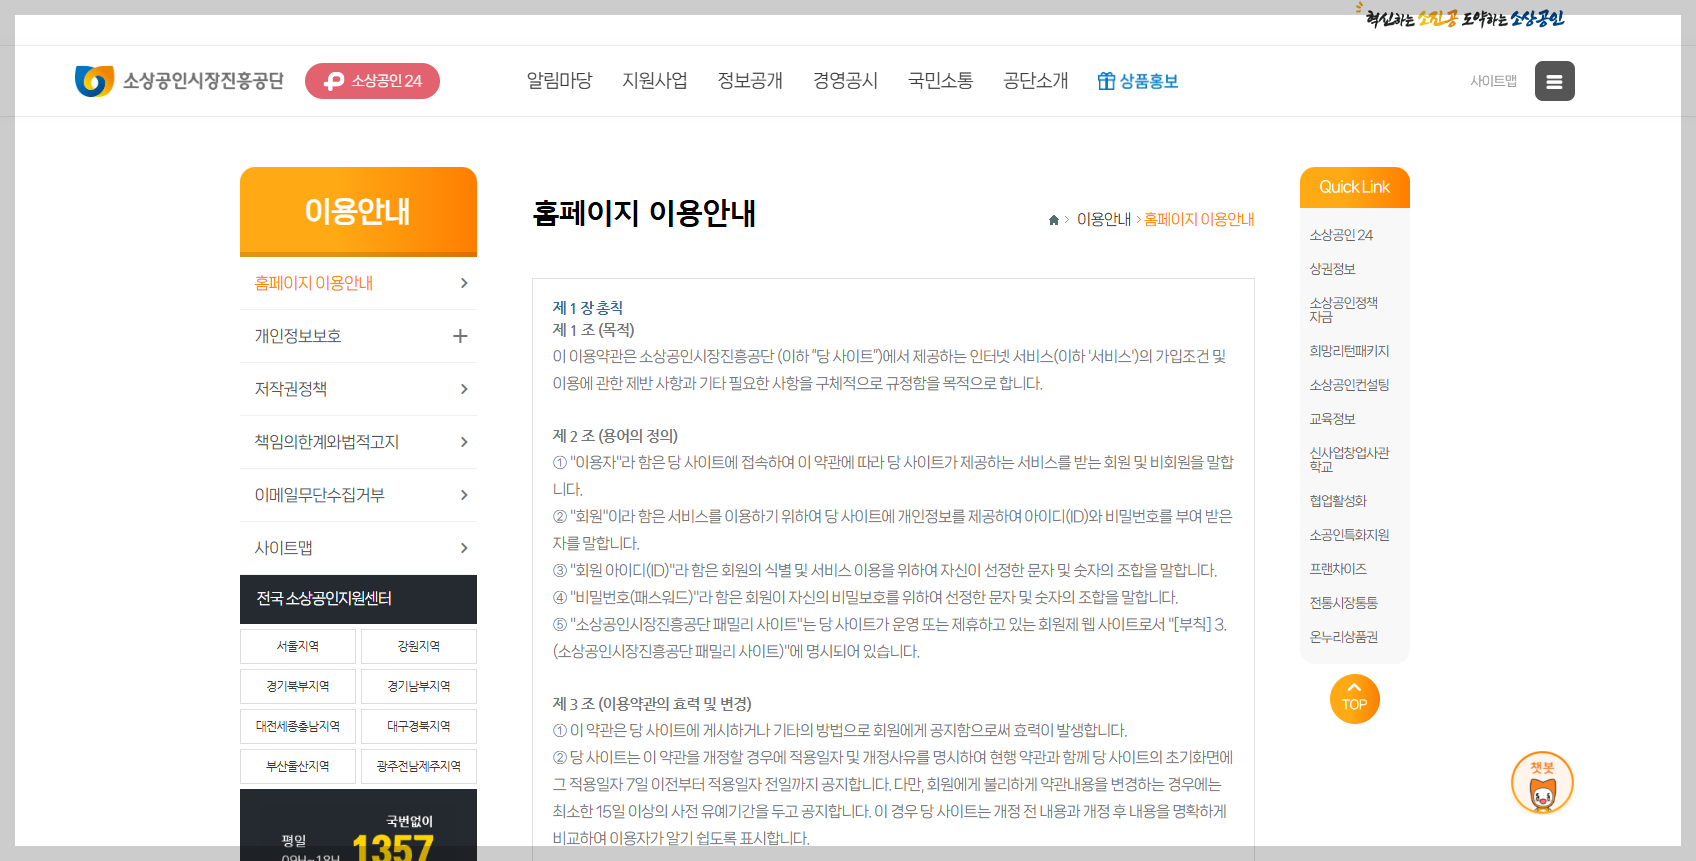The height and width of the screenshot is (861, 1696).
Task: Open the 온누리상품권 quick link
Action: pyautogui.click(x=1343, y=637)
